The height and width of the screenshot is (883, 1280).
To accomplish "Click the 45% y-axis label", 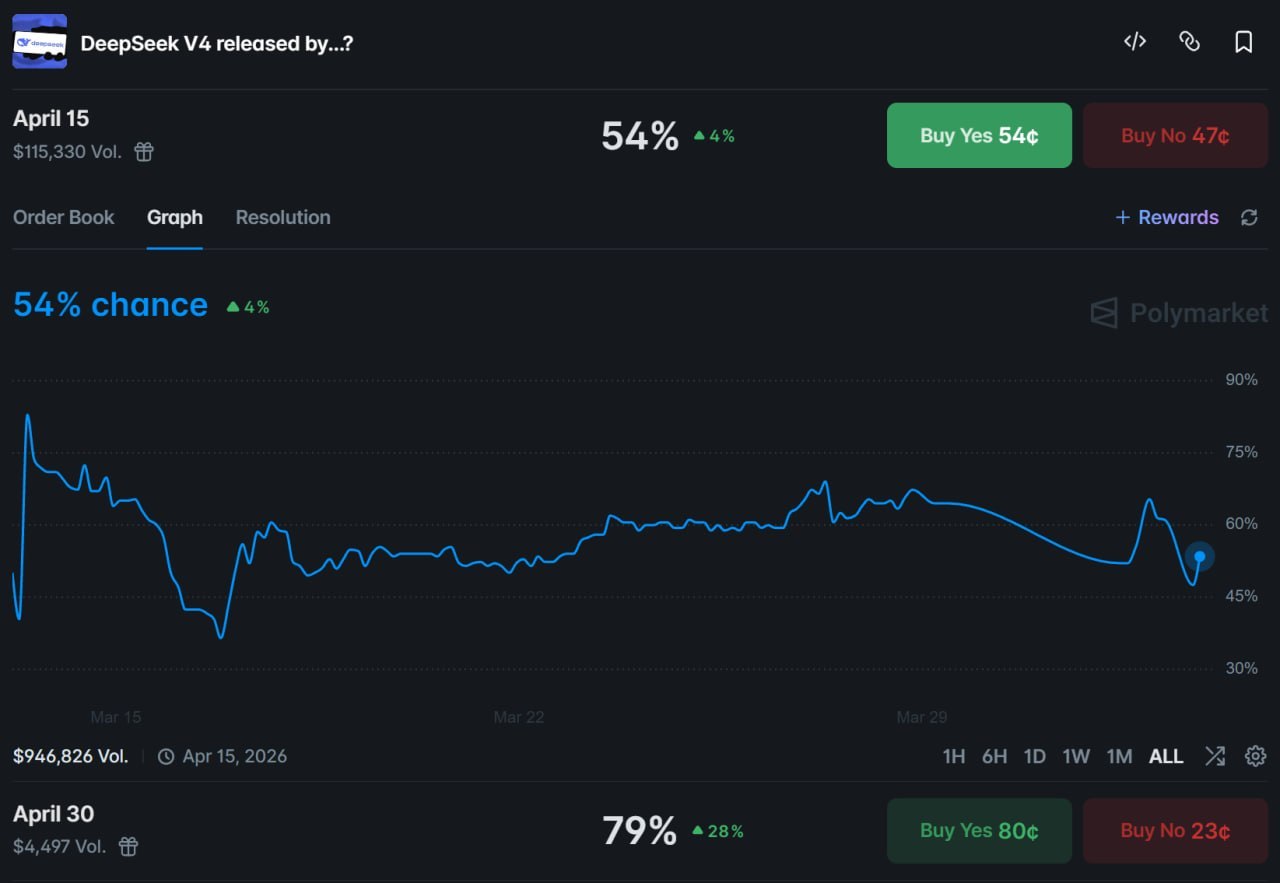I will 1242,596.
